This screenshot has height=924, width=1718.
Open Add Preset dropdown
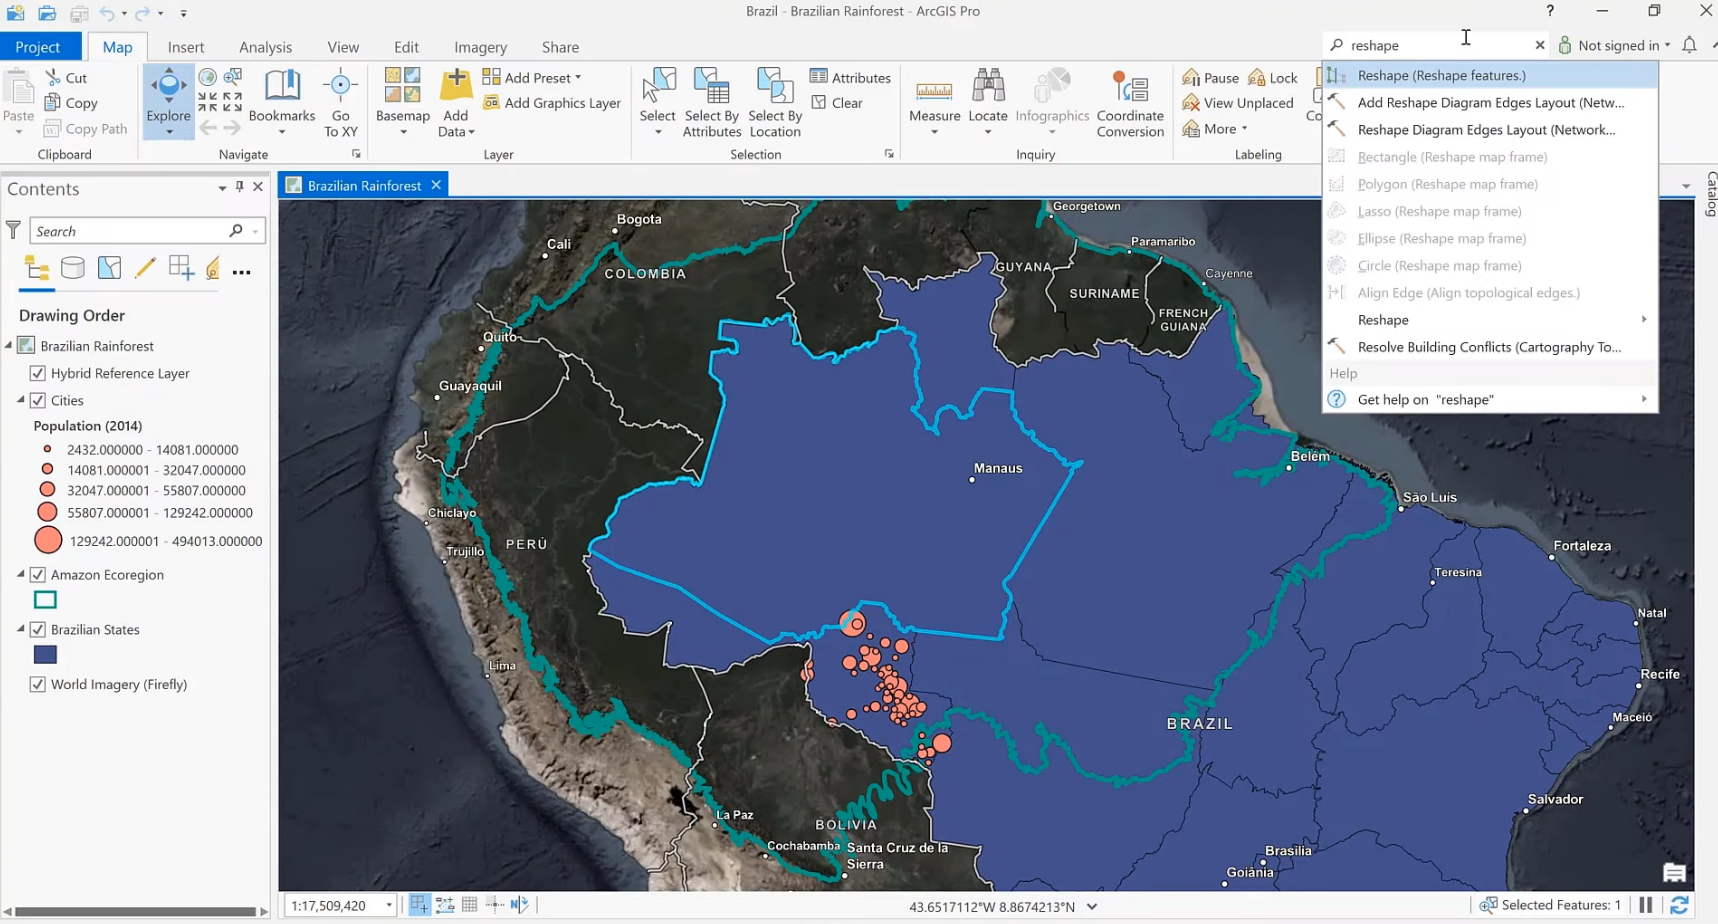532,77
